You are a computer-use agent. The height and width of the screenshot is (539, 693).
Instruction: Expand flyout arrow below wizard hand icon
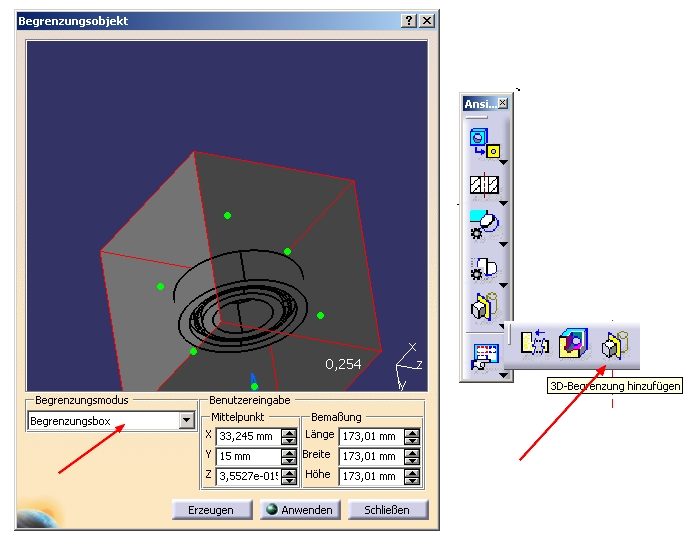[503, 376]
